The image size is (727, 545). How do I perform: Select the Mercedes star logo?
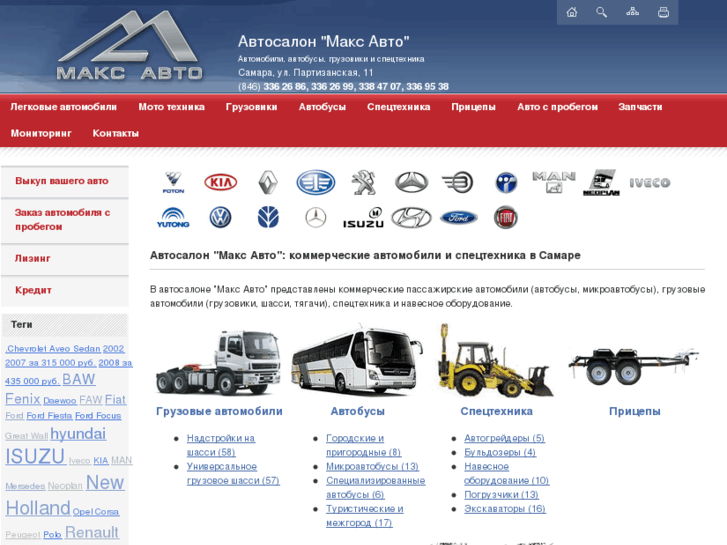[x=316, y=218]
